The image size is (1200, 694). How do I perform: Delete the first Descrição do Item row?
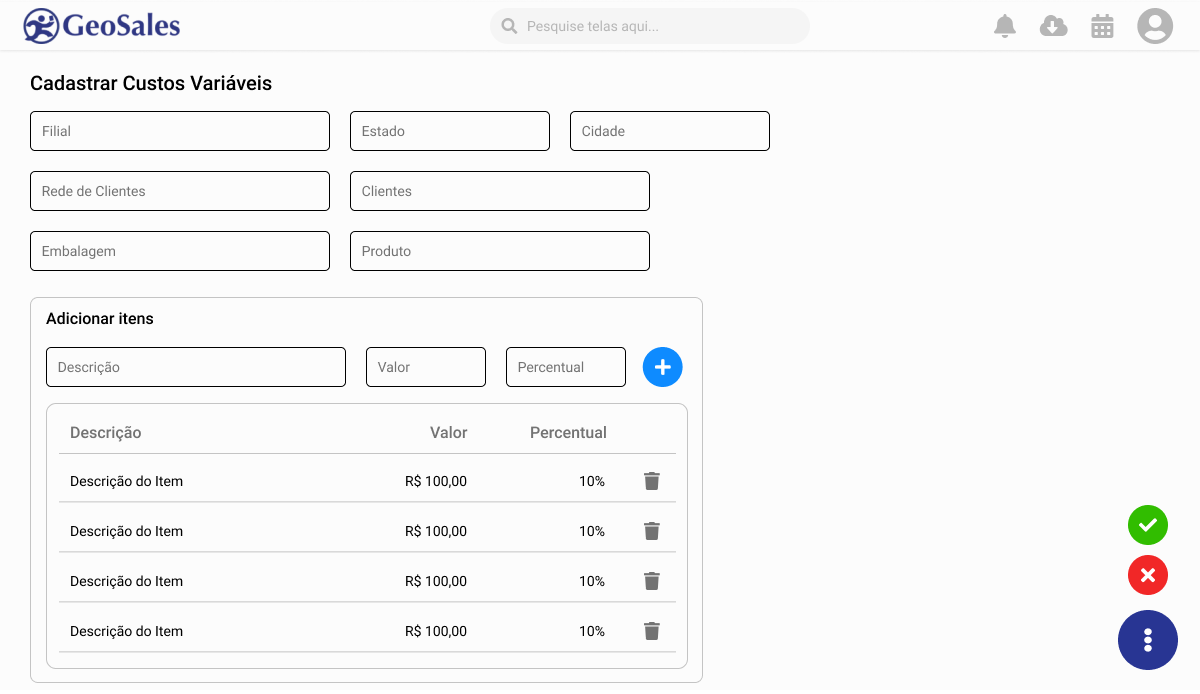652,481
